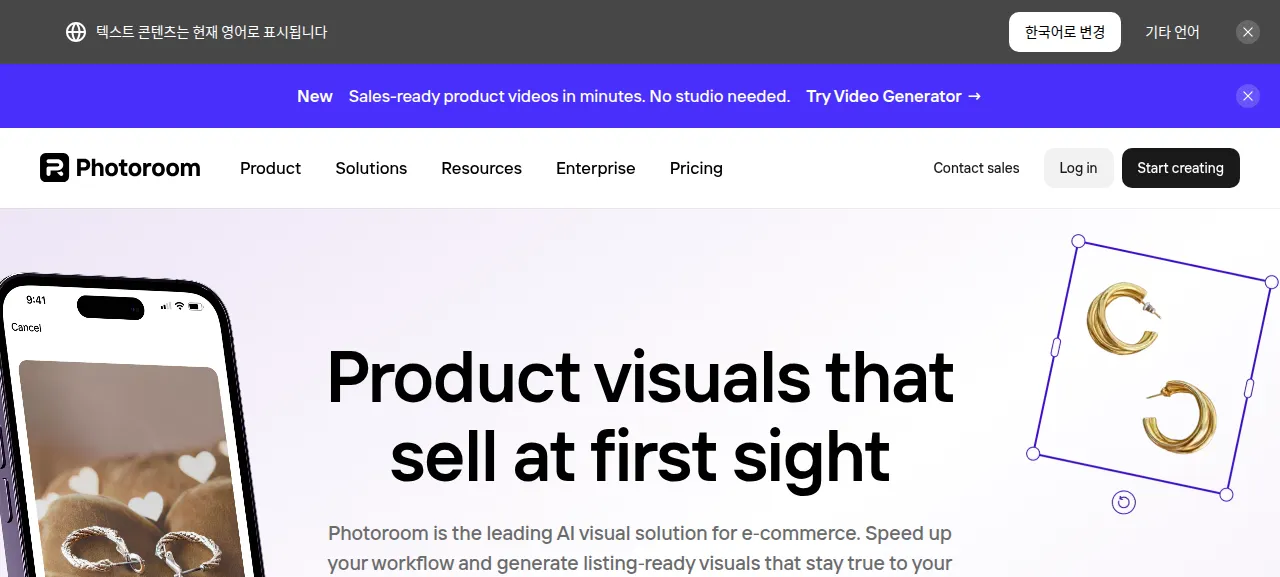This screenshot has height=577, width=1280.
Task: Click the Contact sales link
Action: (976, 168)
